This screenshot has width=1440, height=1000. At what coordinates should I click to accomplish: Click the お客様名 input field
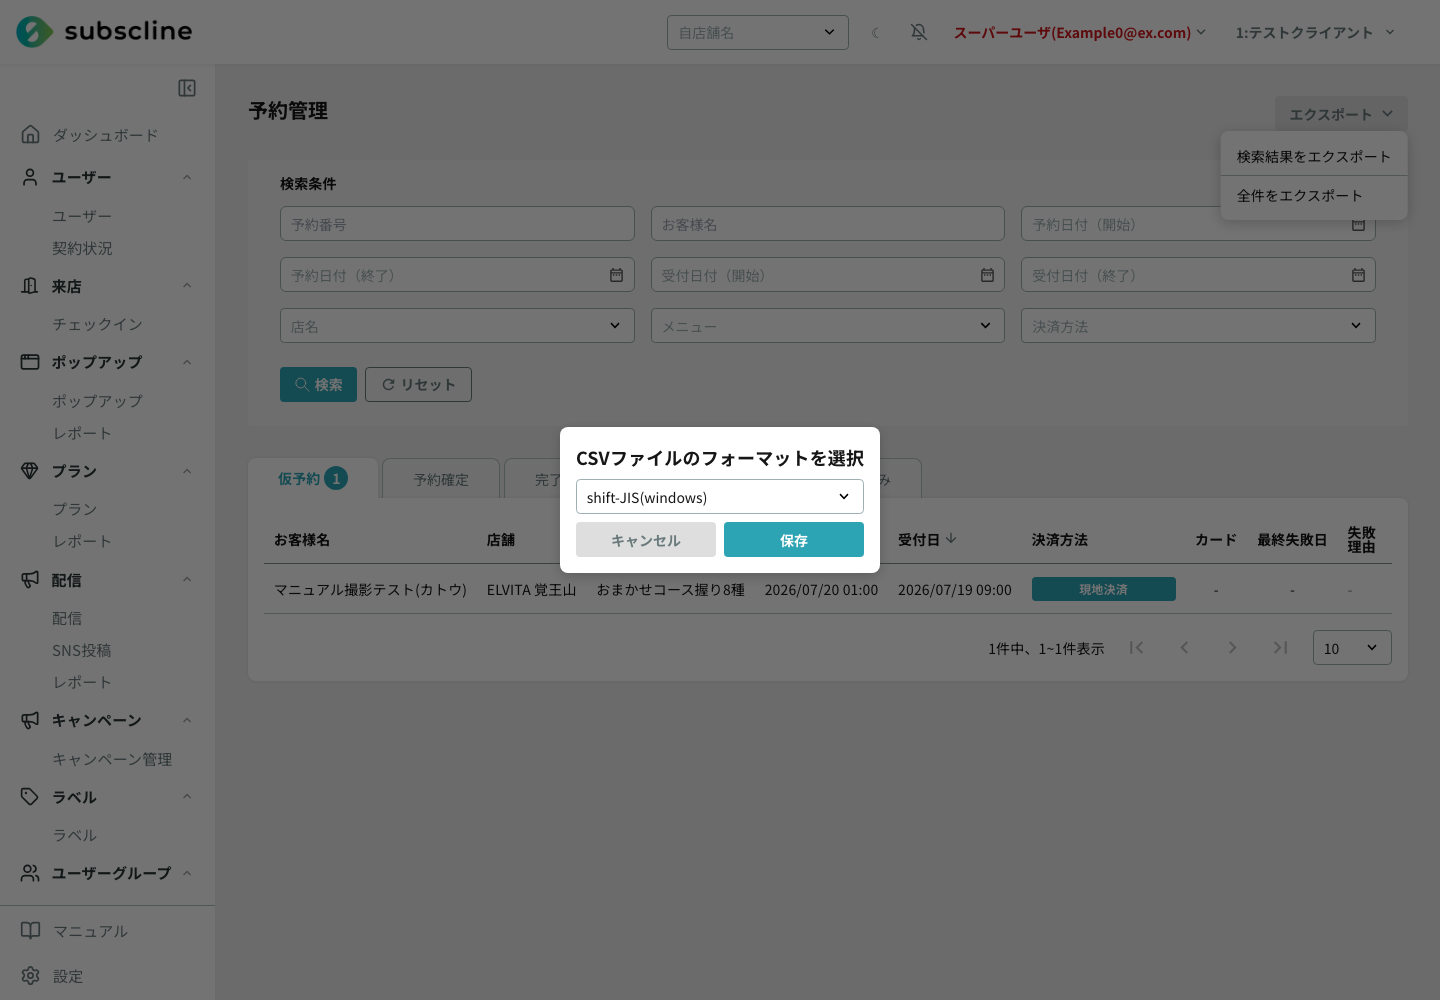coord(828,224)
